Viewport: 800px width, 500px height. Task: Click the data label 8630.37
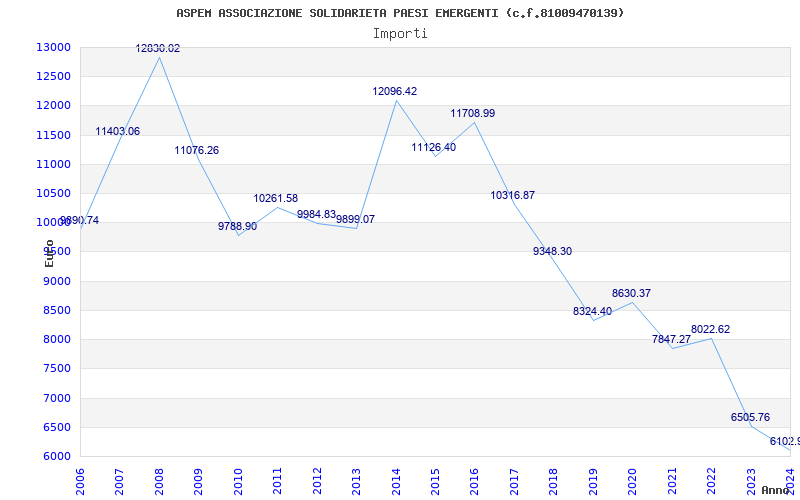click(x=631, y=293)
